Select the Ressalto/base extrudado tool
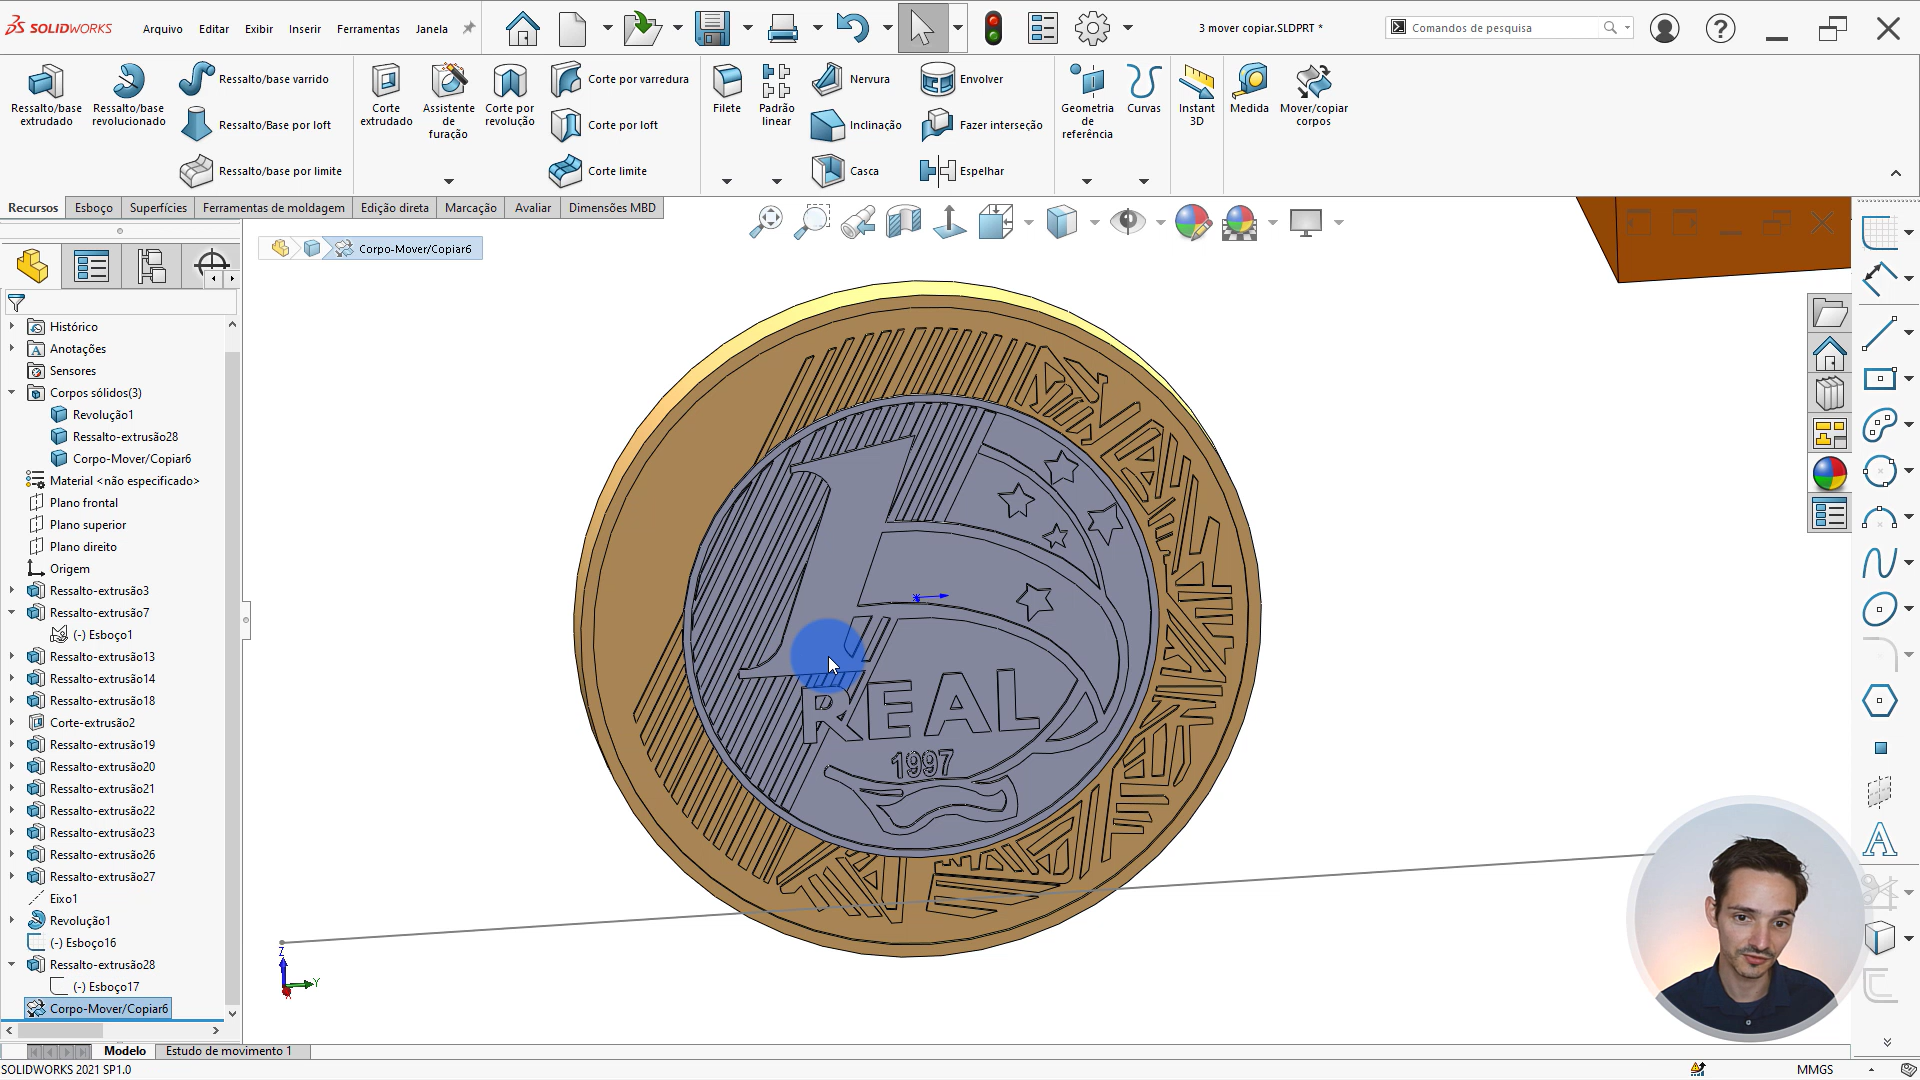The image size is (1920, 1080). point(46,95)
